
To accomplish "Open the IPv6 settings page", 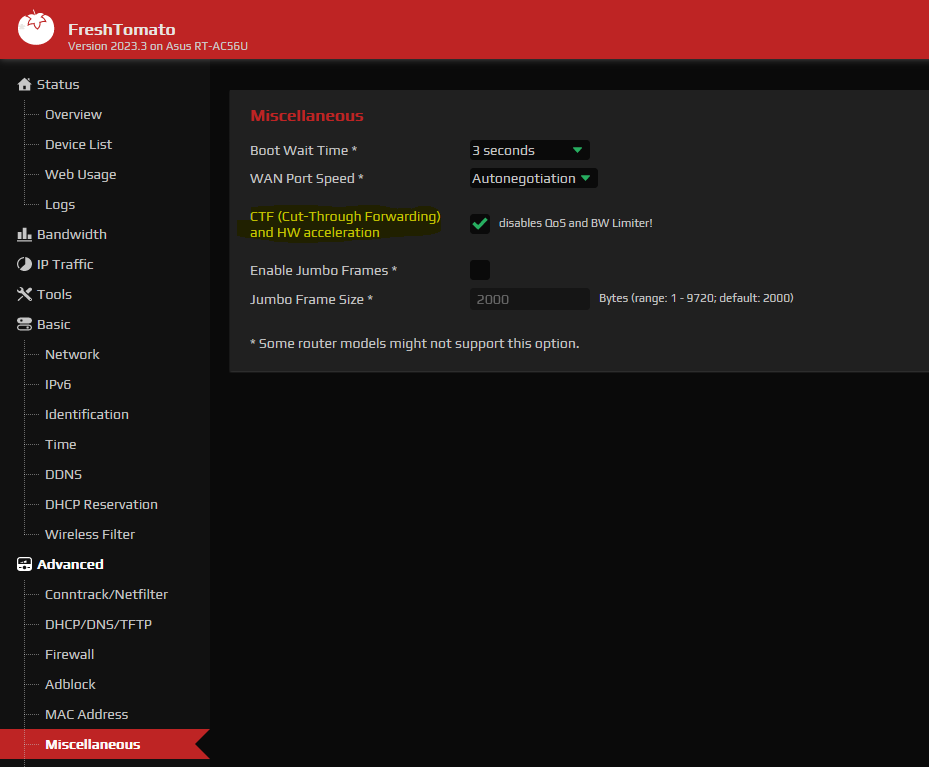I will (58, 384).
